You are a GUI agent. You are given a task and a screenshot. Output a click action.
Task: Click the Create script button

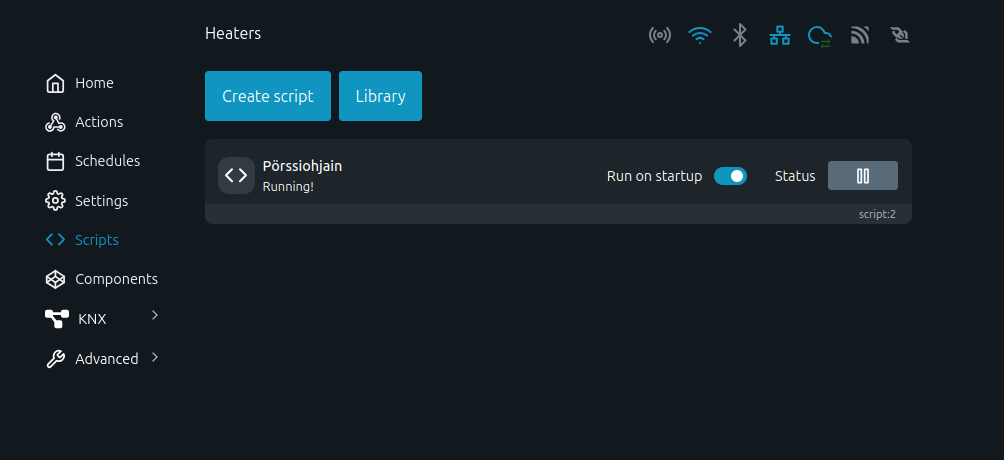268,96
